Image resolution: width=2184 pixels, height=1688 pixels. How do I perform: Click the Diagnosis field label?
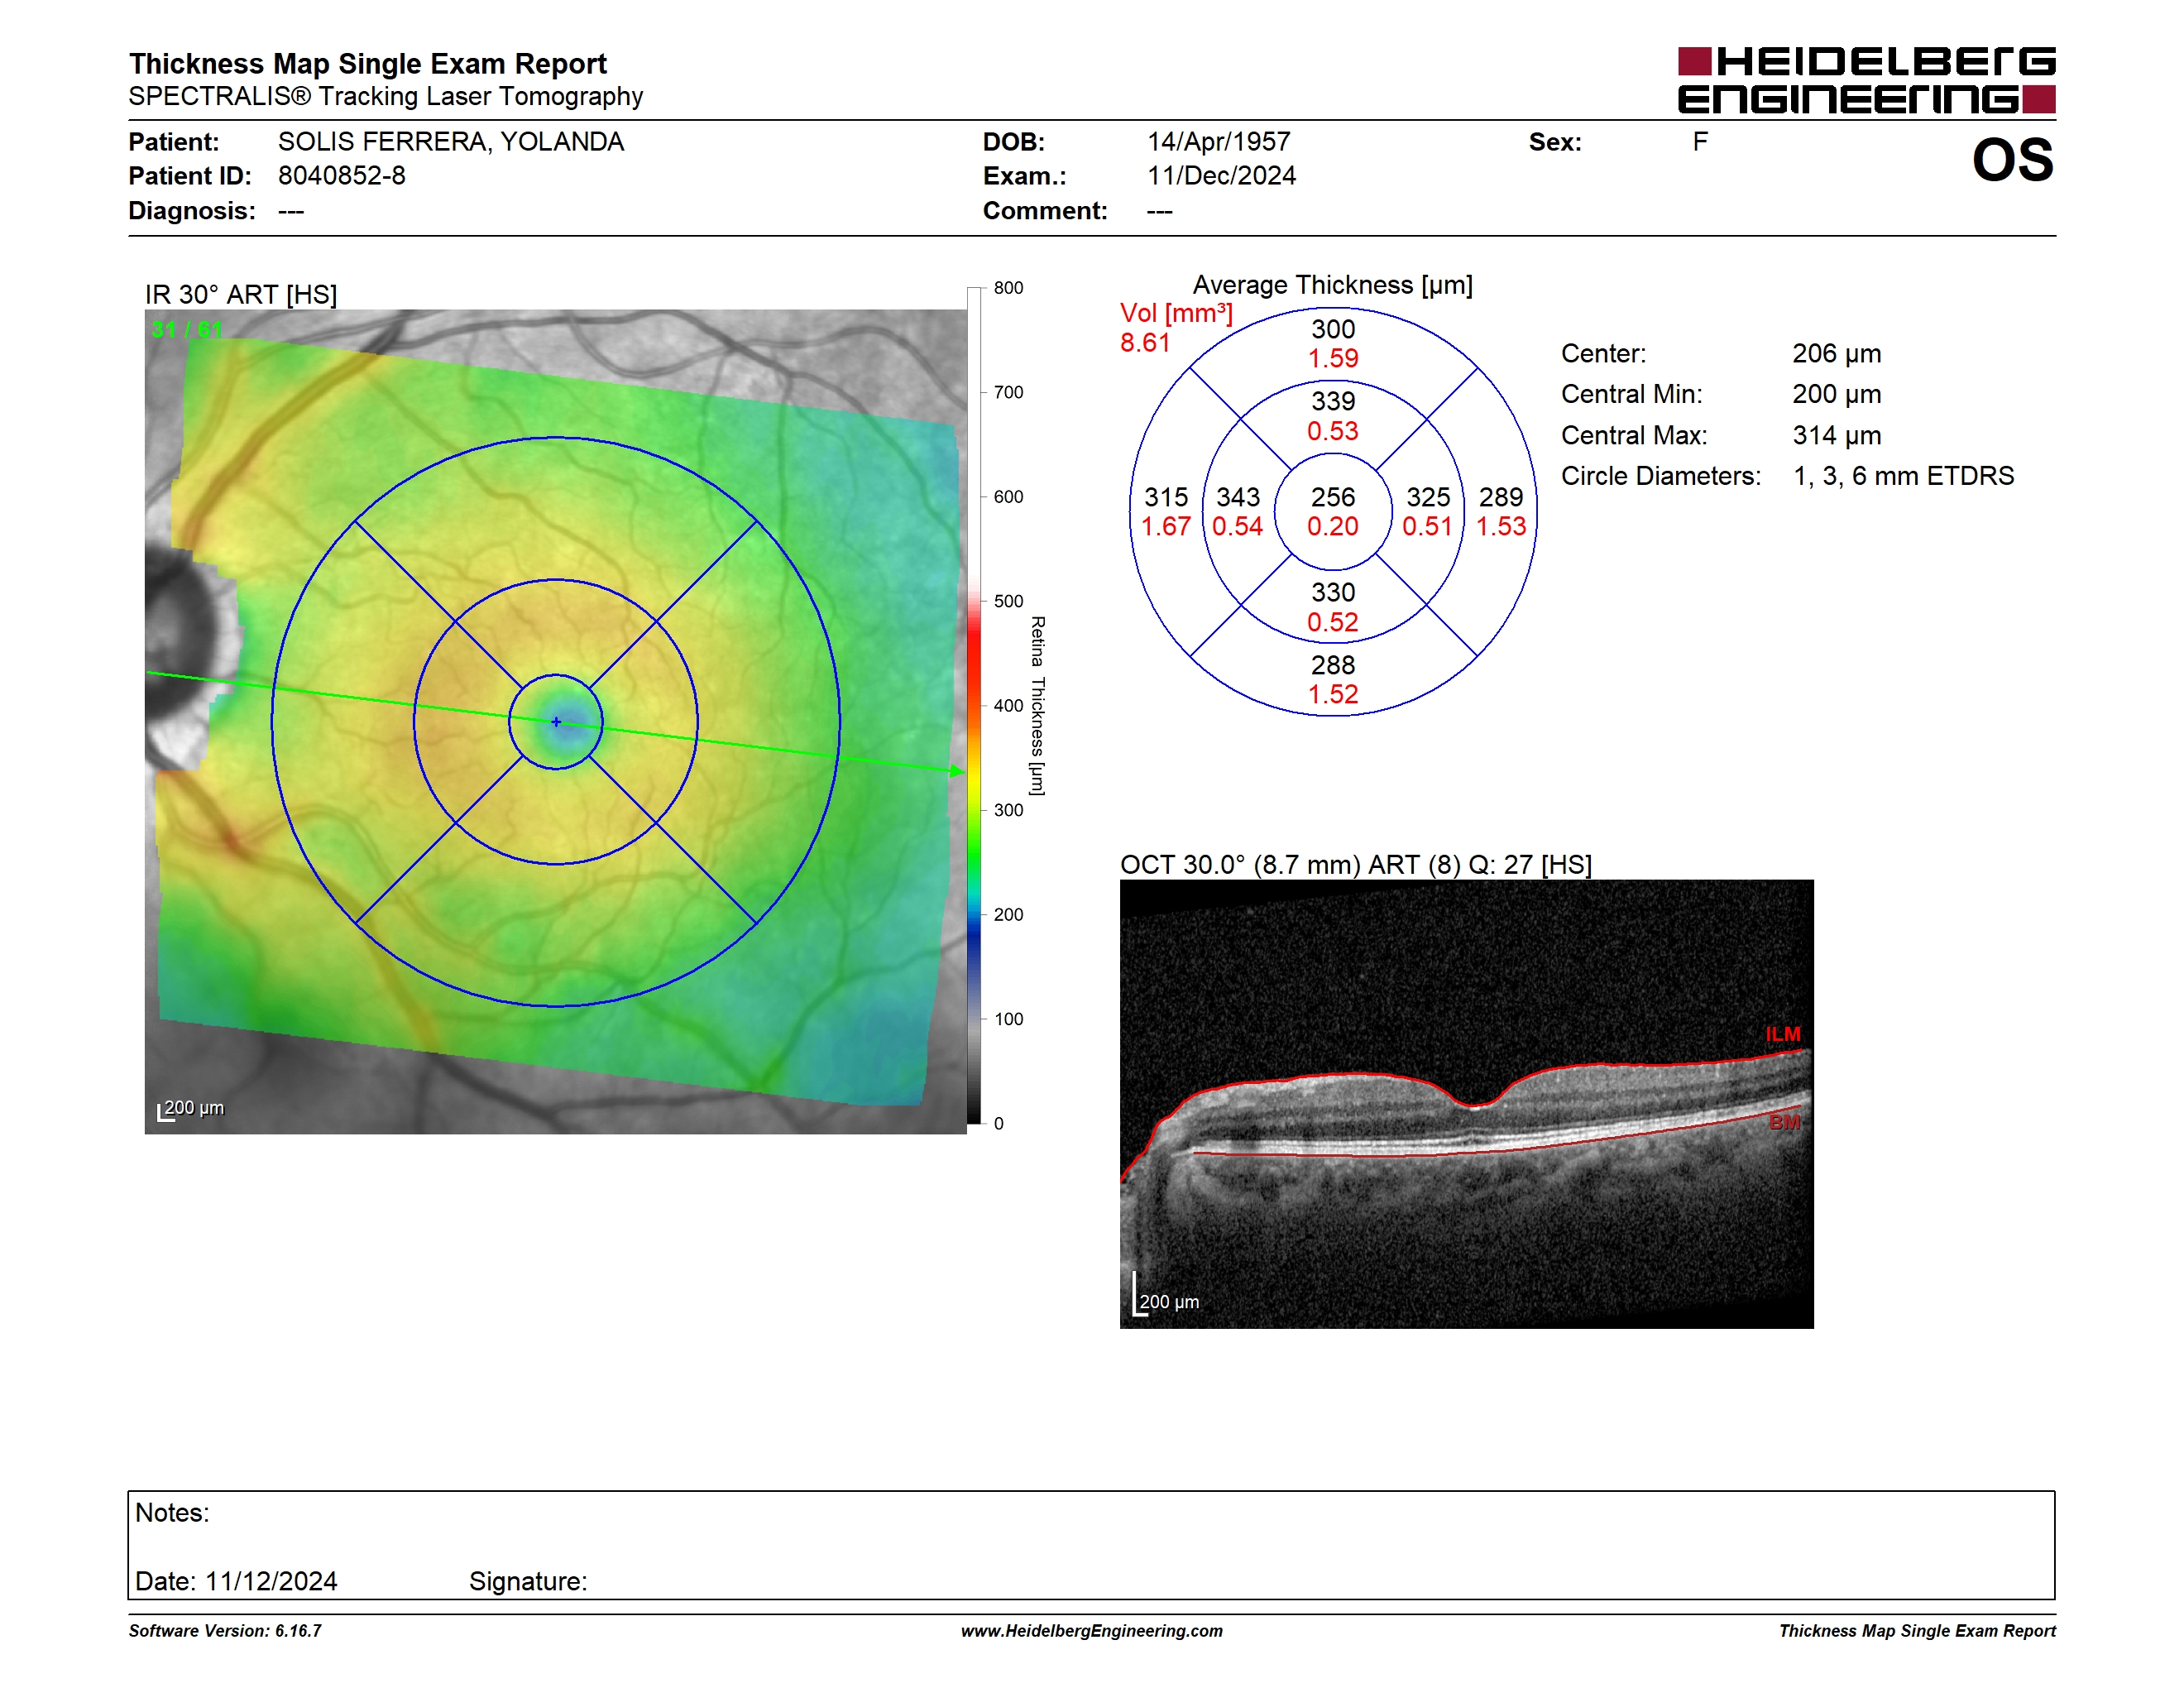tap(192, 211)
